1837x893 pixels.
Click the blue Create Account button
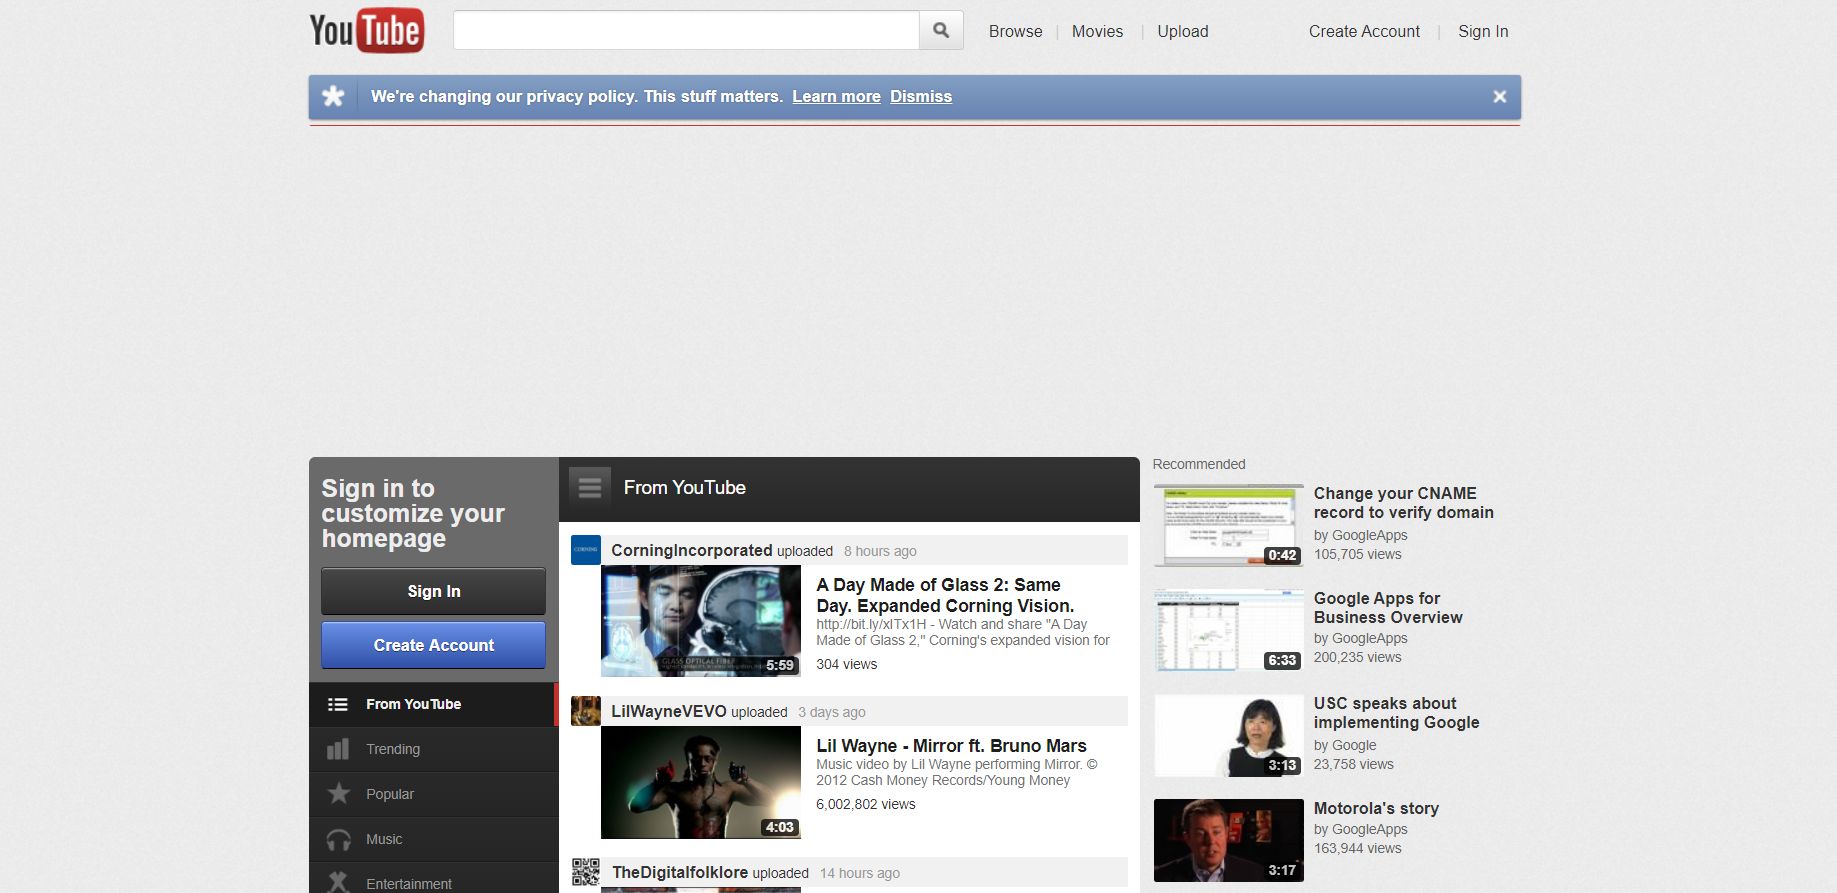[433, 645]
